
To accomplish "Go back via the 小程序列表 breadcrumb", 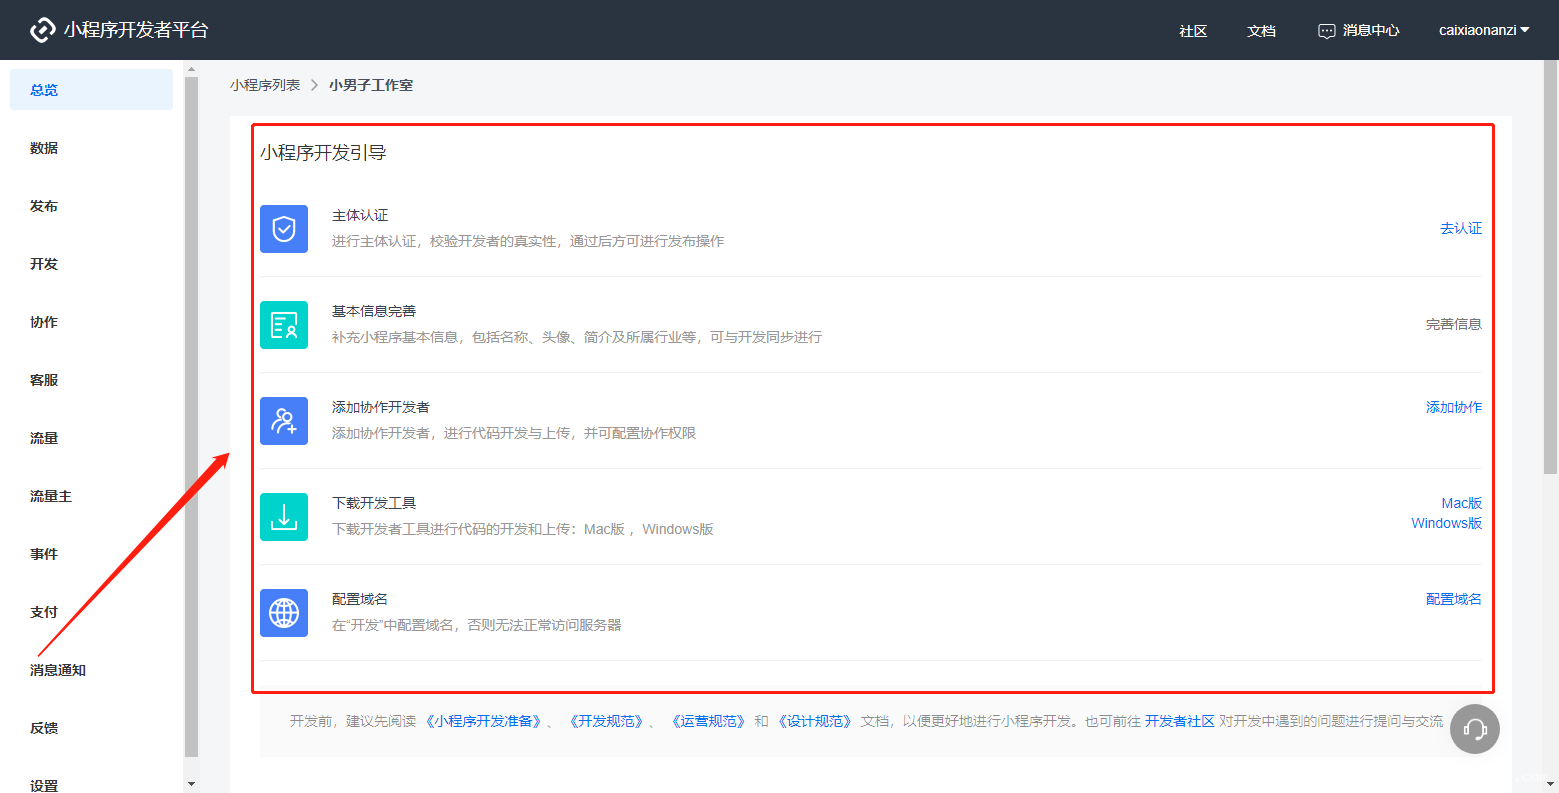I will click(x=266, y=85).
